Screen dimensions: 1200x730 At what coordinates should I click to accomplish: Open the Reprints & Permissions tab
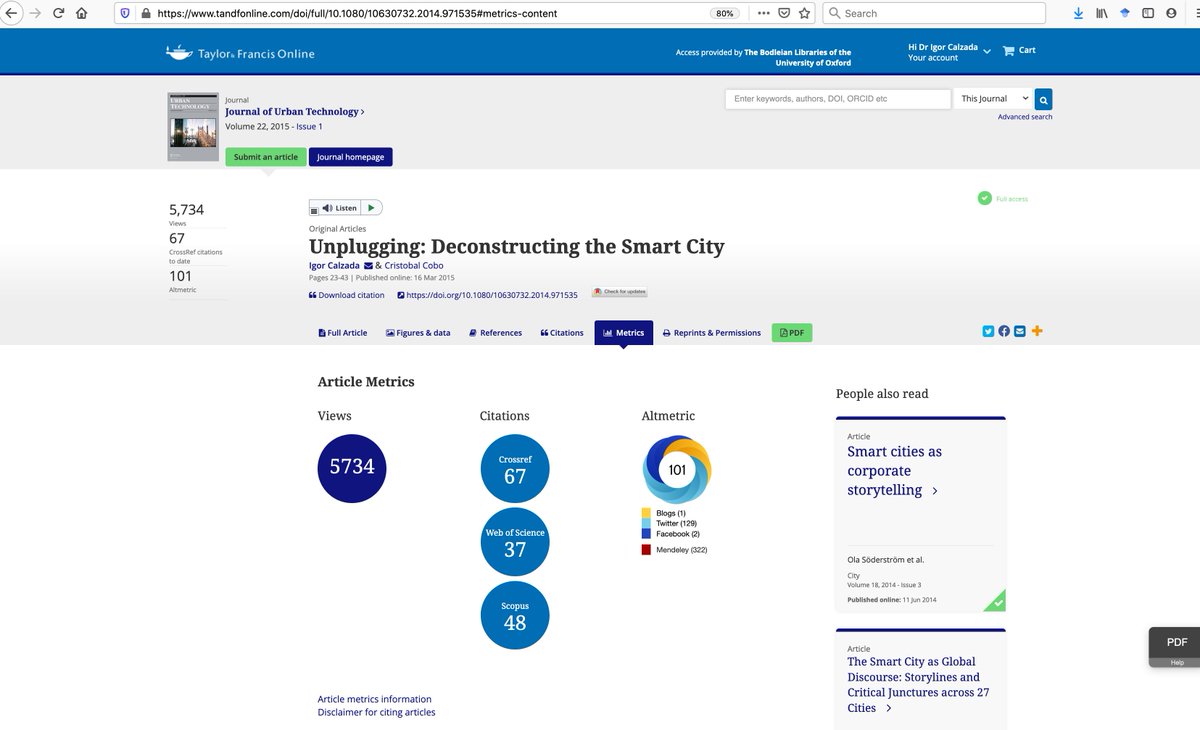712,333
